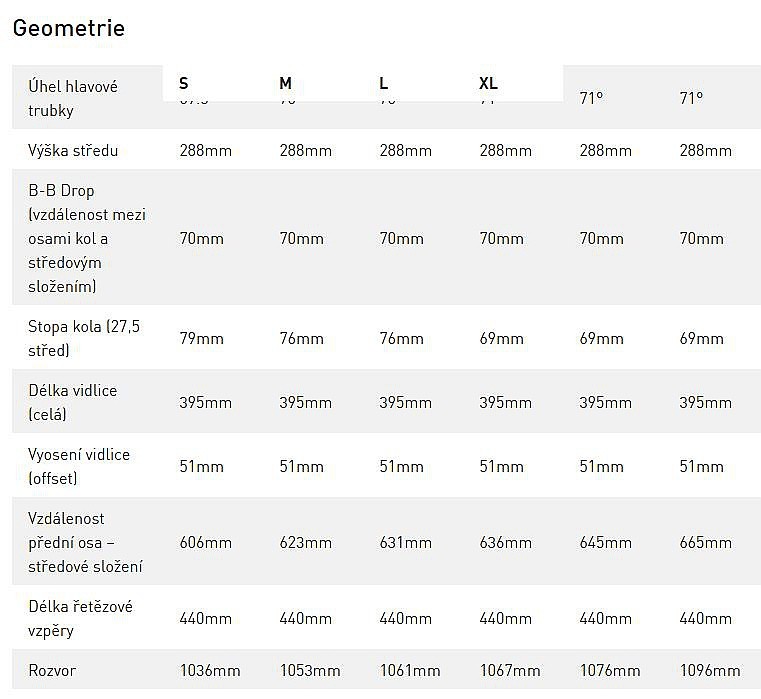This screenshot has width=761, height=699.
Task: Click the 79mm Stopa kola value
Action: [x=201, y=339]
